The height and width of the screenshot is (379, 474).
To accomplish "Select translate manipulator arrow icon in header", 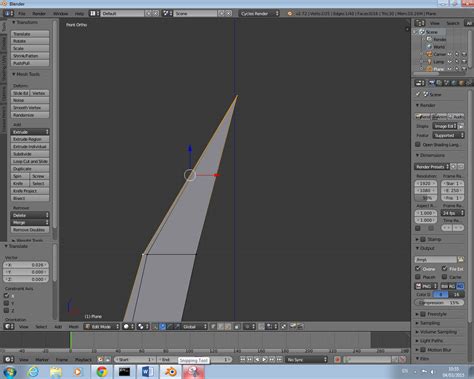I will [163, 326].
